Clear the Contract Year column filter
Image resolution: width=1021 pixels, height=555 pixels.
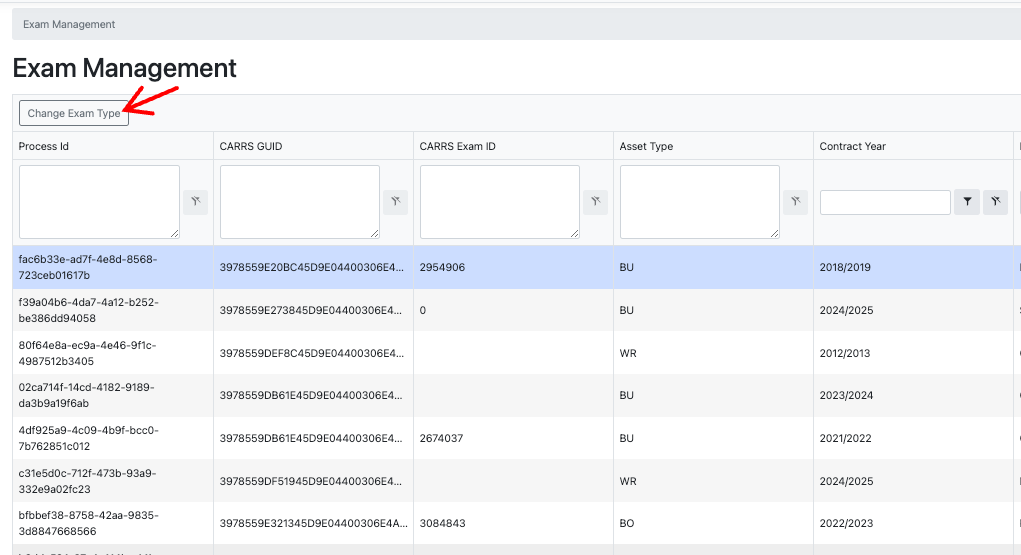pyautogui.click(x=995, y=202)
